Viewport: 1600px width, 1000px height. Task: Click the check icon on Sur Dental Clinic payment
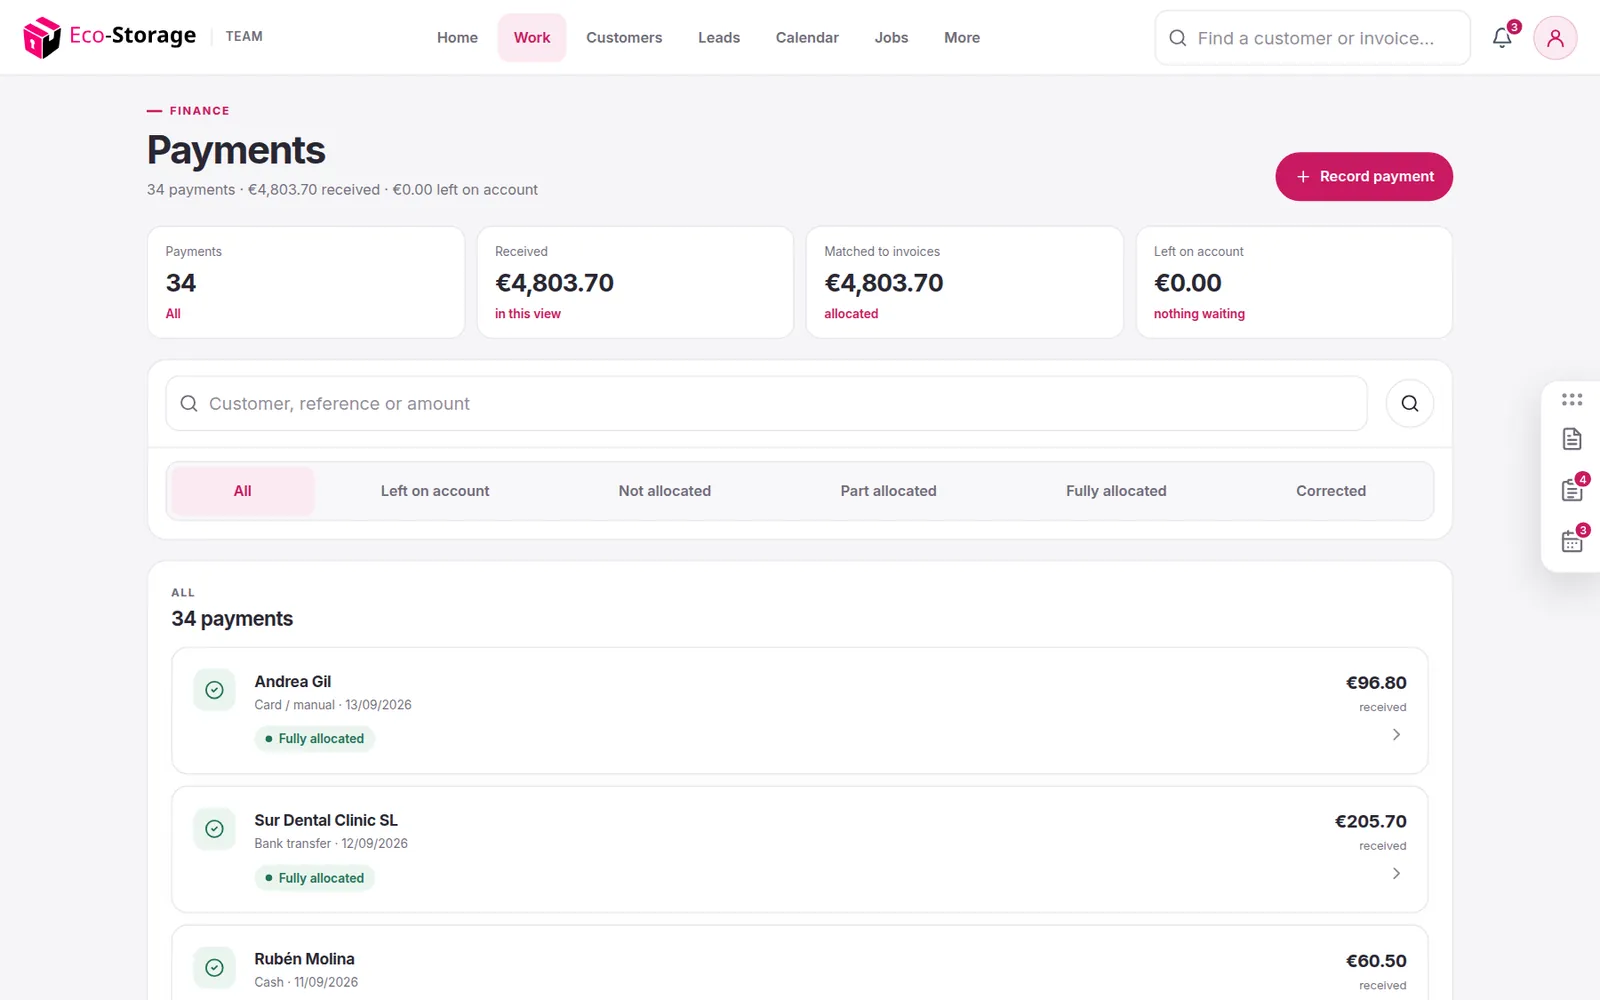click(x=214, y=829)
